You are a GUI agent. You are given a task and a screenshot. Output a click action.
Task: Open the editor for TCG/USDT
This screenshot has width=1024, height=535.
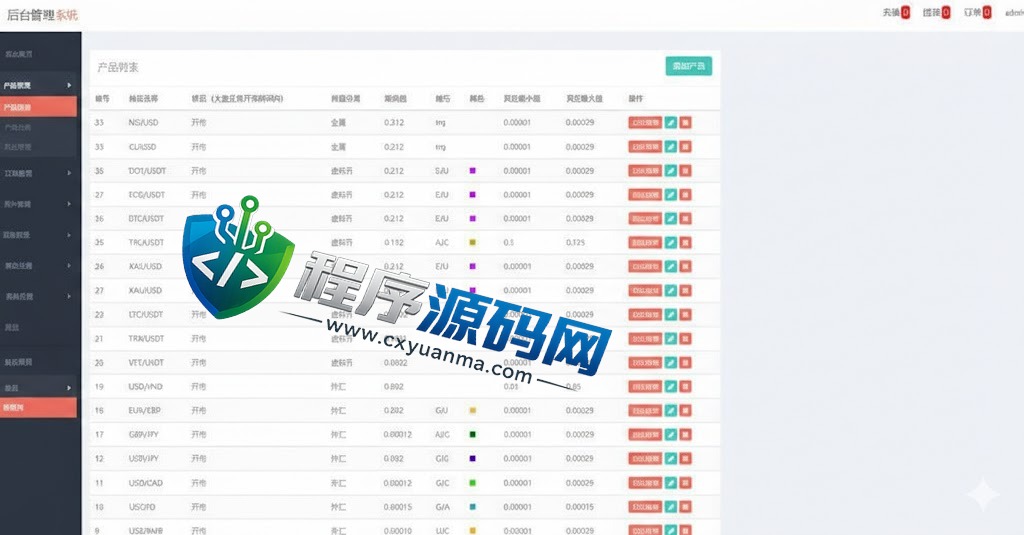point(671,195)
